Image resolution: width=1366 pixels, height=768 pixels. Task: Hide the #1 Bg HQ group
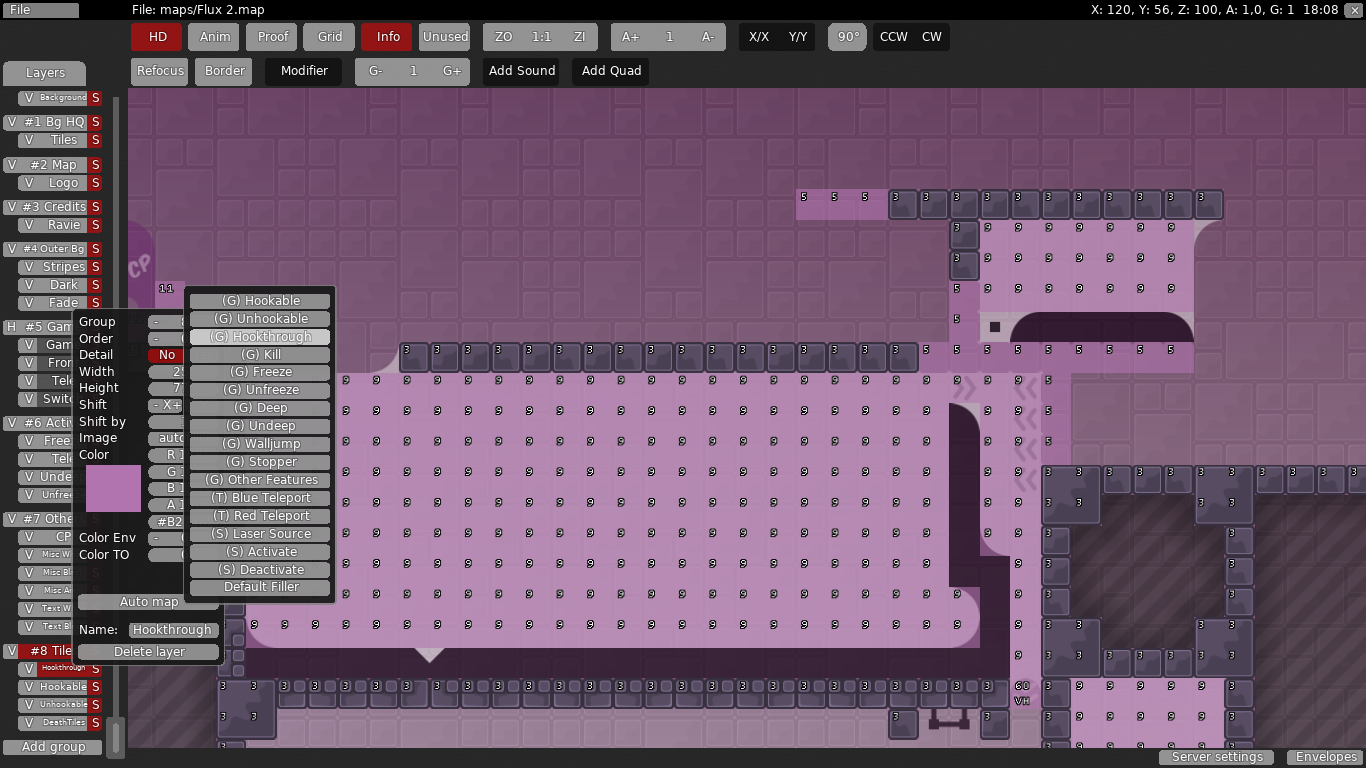click(x=11, y=122)
